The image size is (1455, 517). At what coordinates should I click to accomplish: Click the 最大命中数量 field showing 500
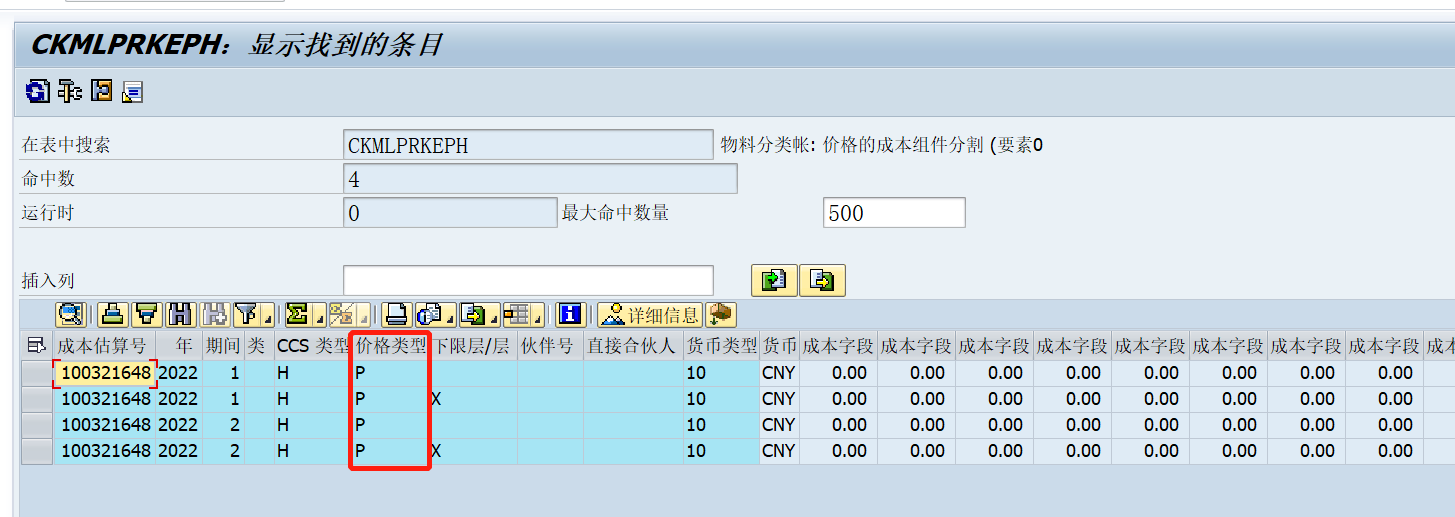894,213
